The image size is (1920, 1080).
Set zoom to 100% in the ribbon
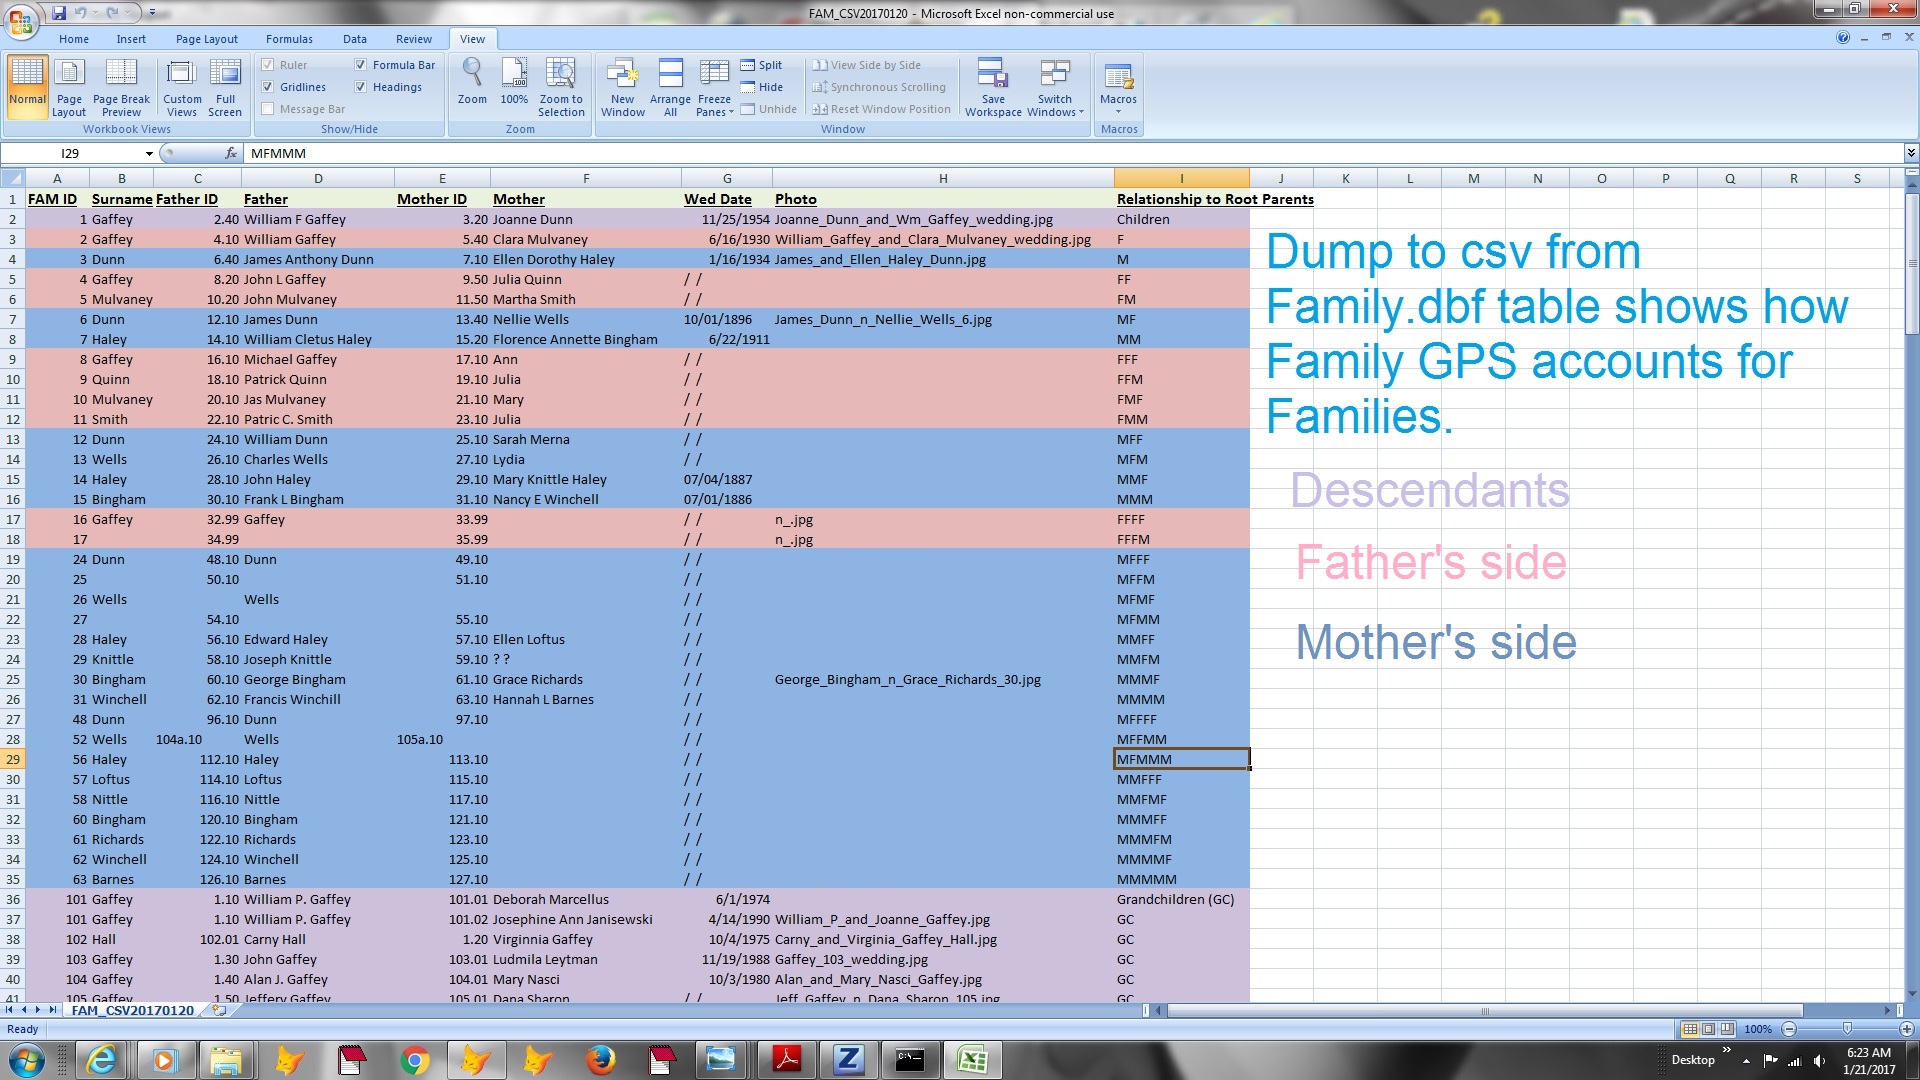point(514,82)
